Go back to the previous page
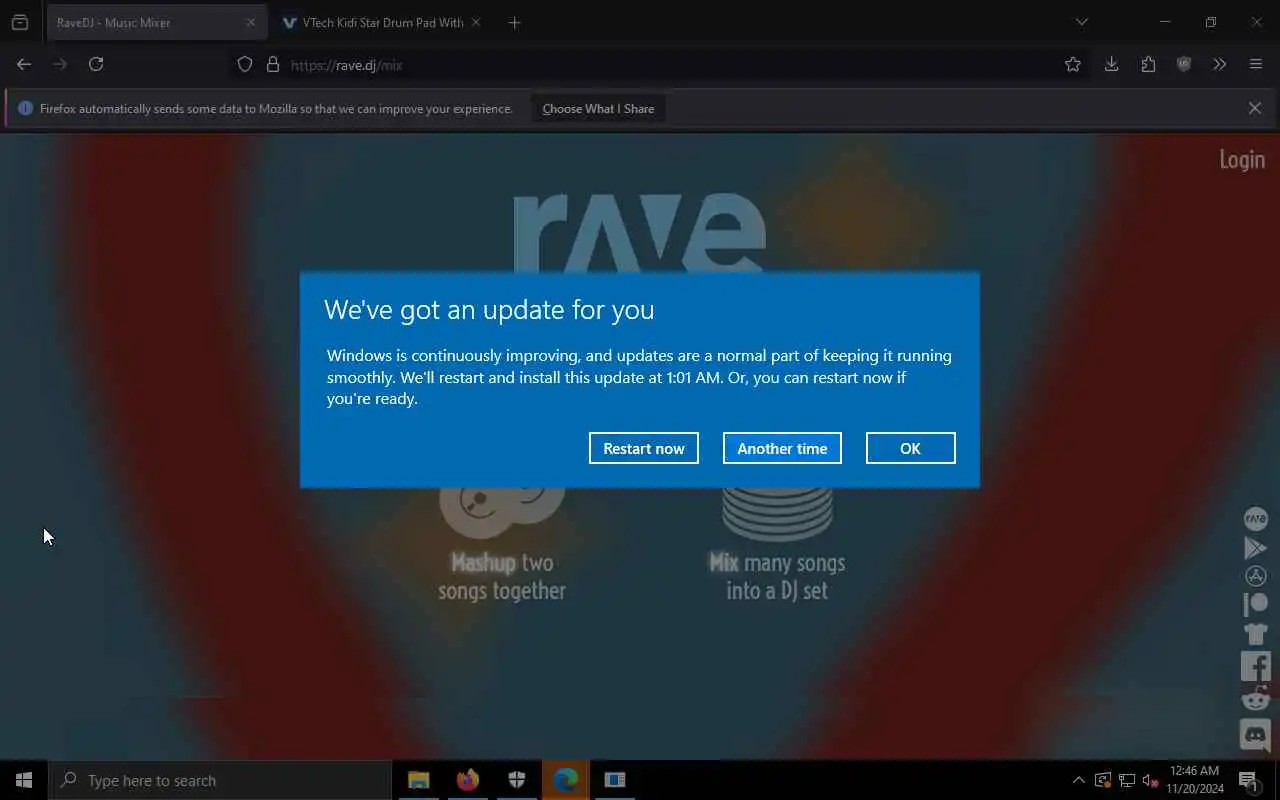Screen dimensions: 1280x800 click(24, 64)
